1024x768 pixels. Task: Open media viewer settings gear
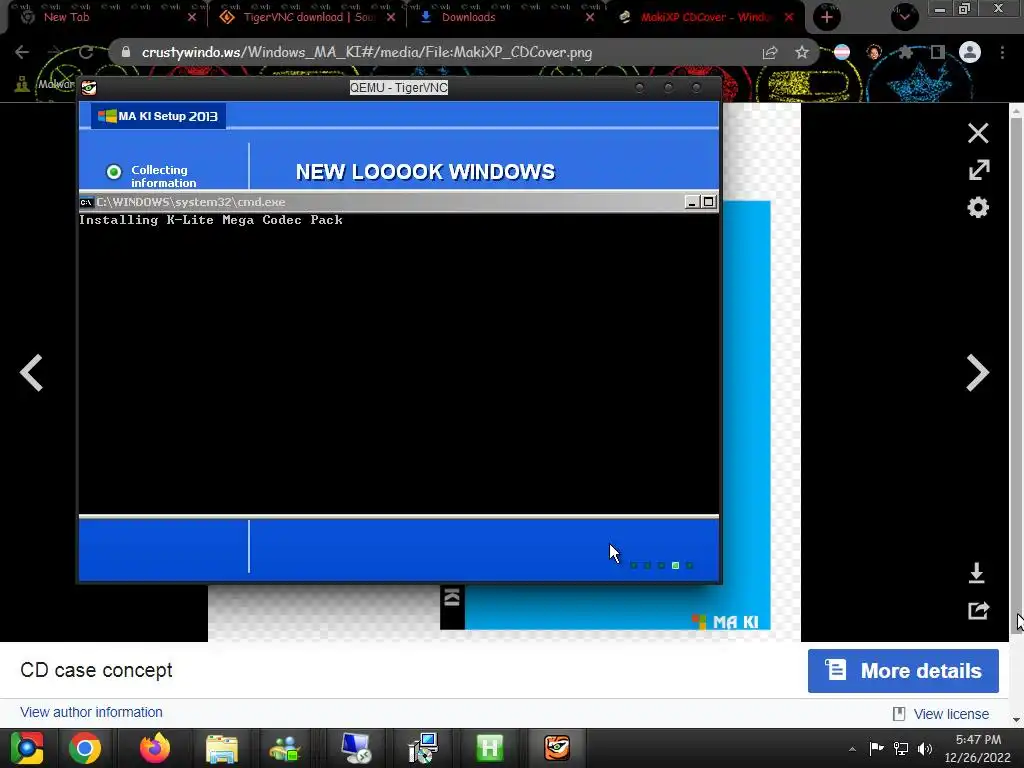coord(978,208)
